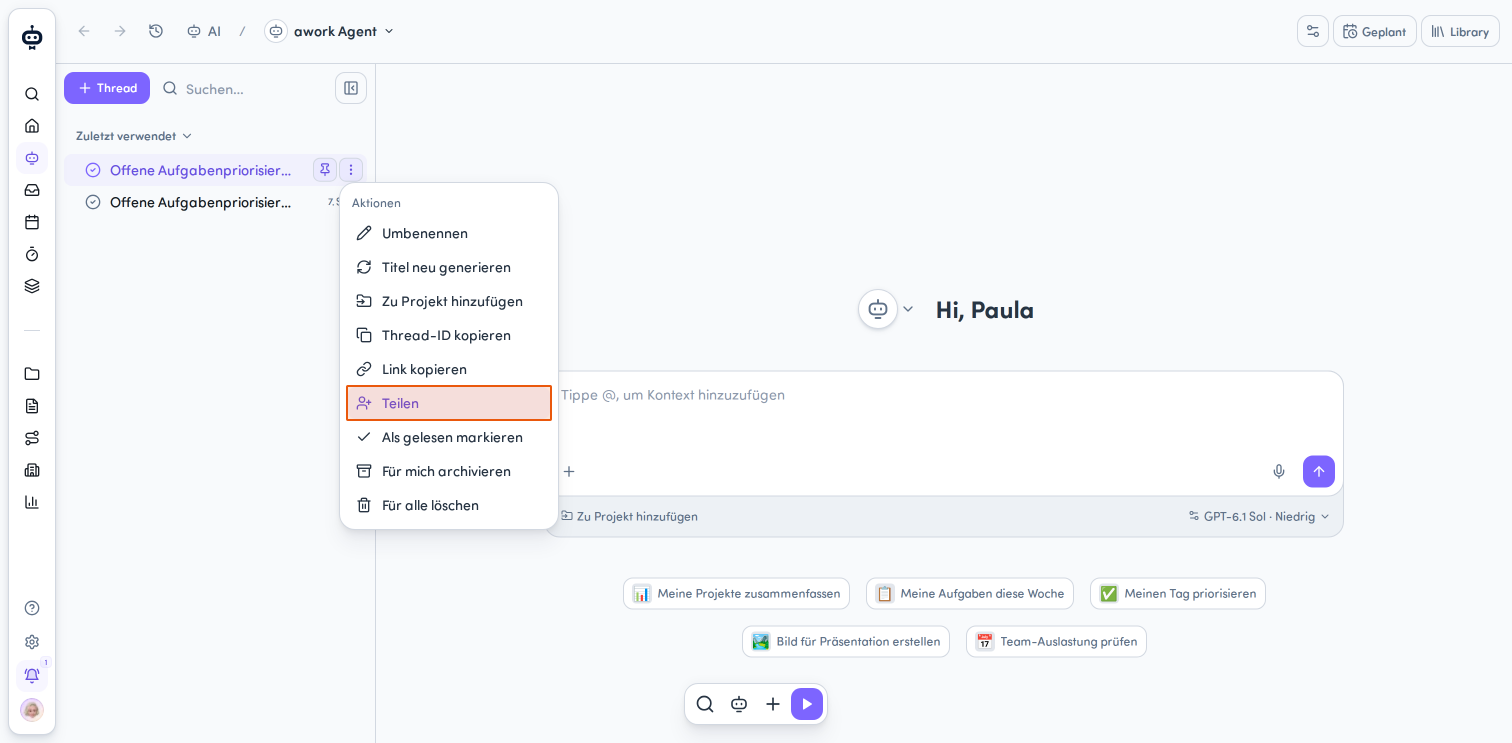Expand the 'Zuletzt verwendet' sorting dropdown
The height and width of the screenshot is (743, 1512).
tap(134, 136)
